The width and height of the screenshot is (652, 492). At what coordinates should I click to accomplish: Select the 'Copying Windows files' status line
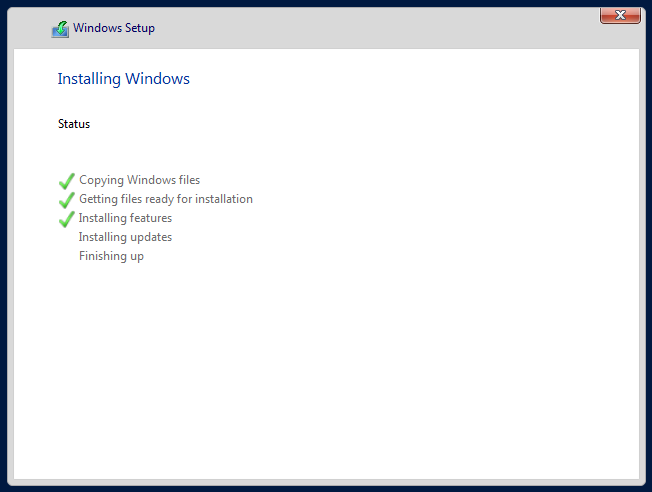(139, 180)
